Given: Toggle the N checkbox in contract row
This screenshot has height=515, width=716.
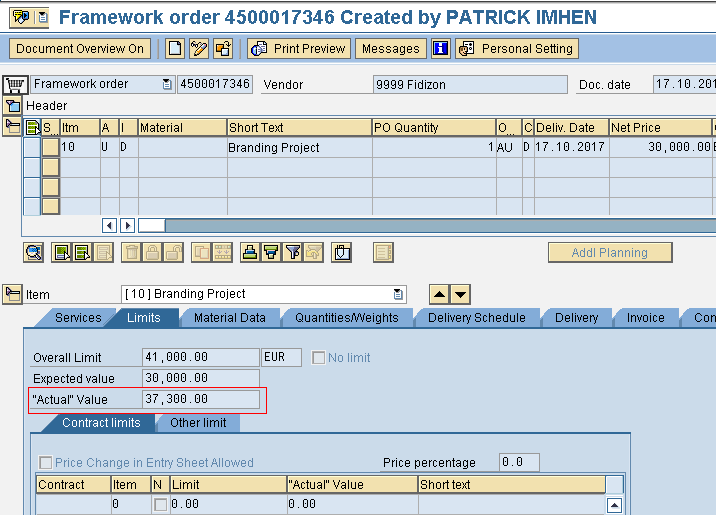Looking at the screenshot, I should [160, 504].
